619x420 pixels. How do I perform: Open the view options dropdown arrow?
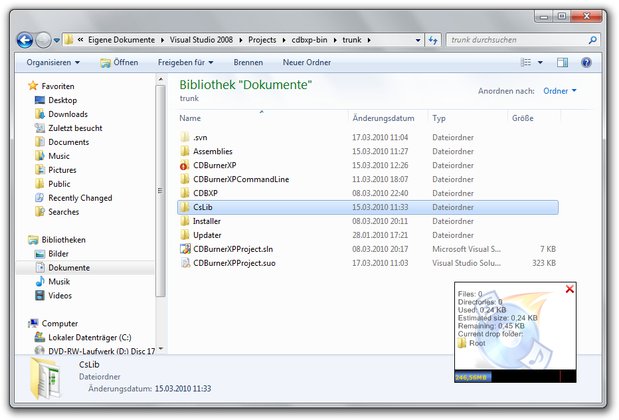540,62
